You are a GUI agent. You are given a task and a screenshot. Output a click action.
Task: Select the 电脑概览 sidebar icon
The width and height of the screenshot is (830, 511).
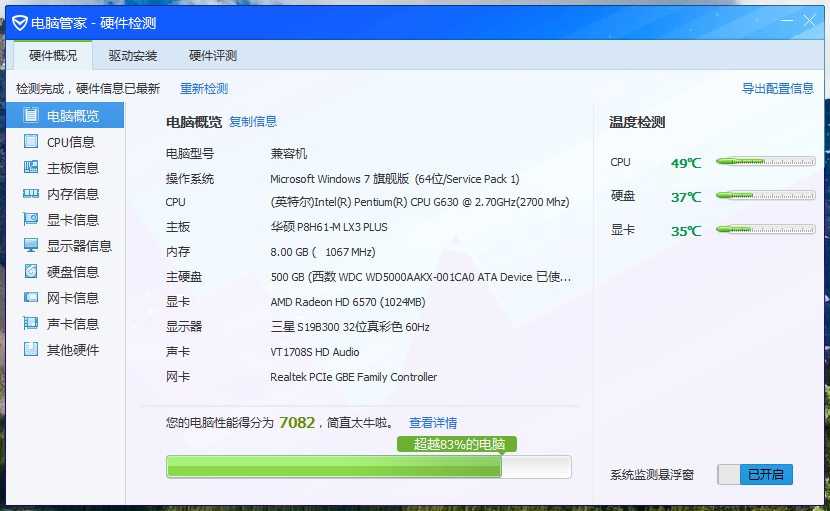click(31, 115)
